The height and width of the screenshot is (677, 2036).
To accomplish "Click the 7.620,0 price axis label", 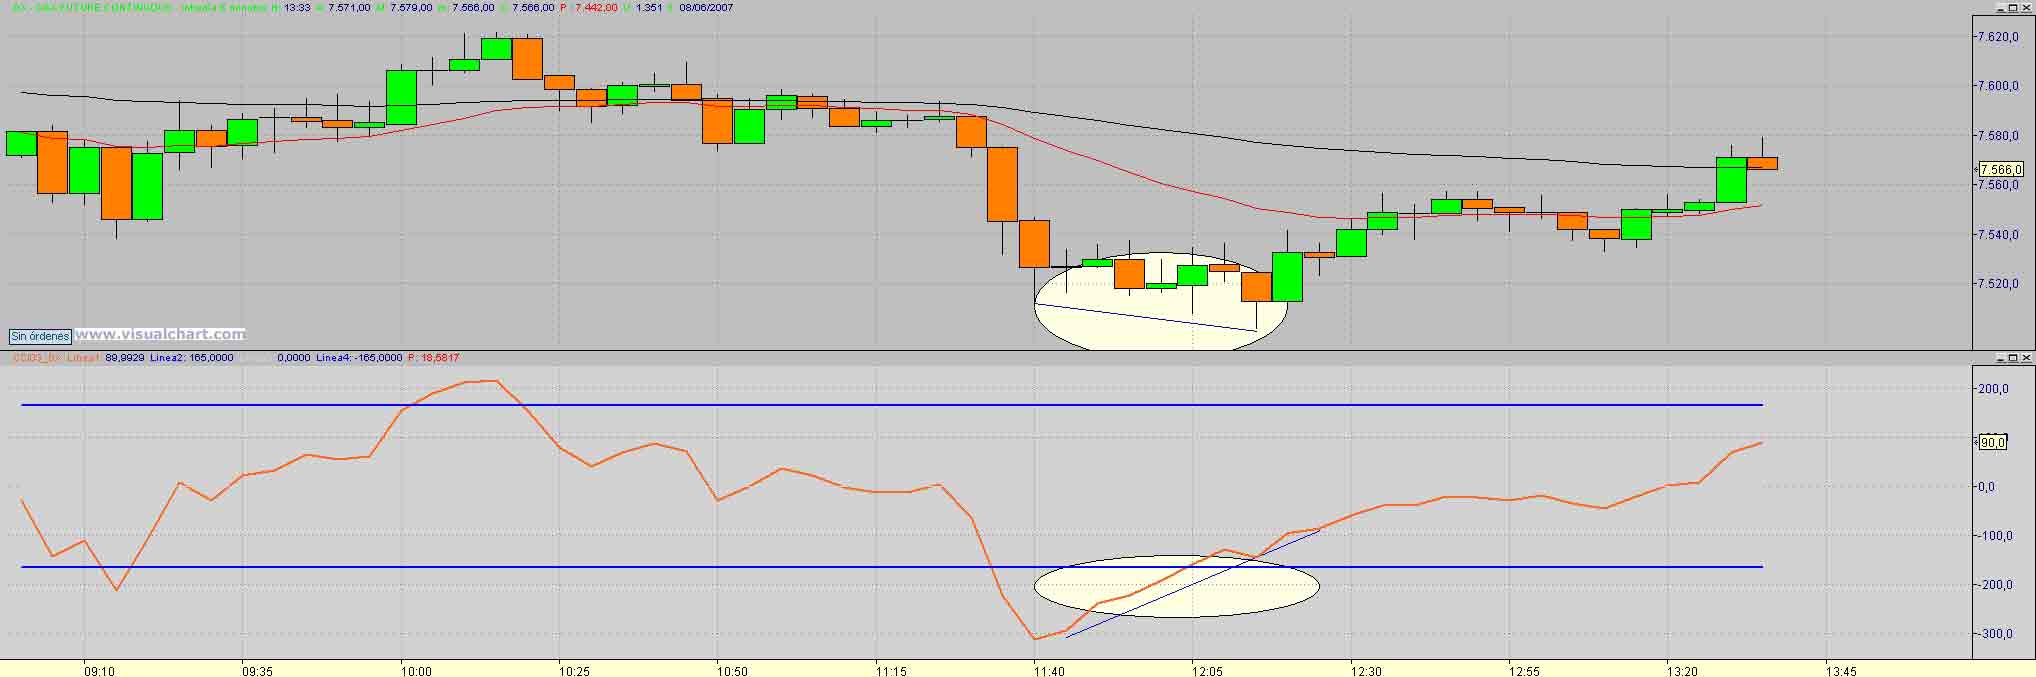I will click(1997, 37).
